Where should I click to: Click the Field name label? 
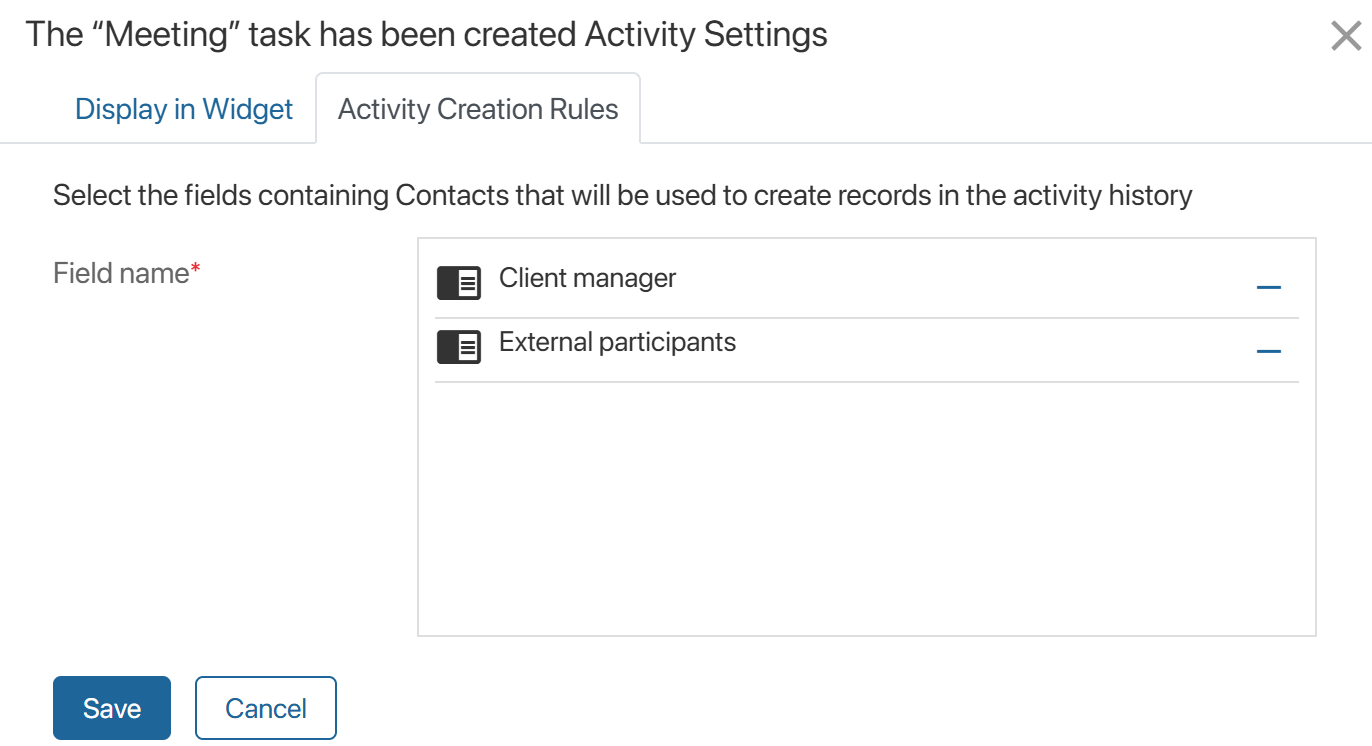coord(119,272)
